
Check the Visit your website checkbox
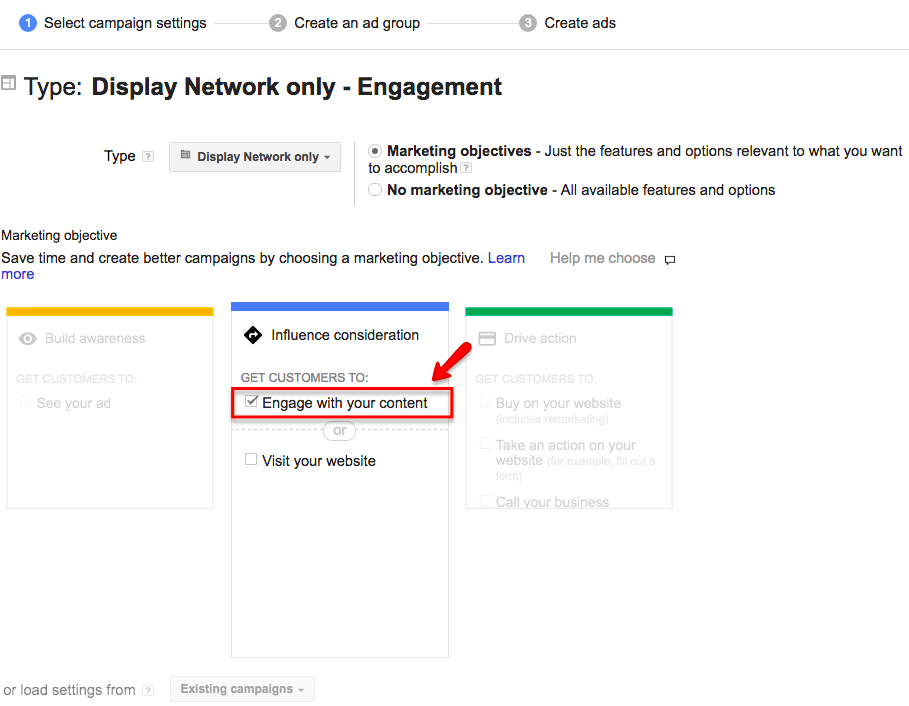click(x=251, y=459)
